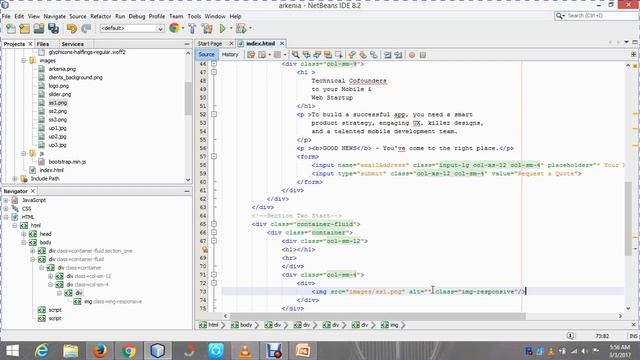This screenshot has width=640, height=360.
Task: Click the Toggle Bookmark icon
Action: [374, 55]
